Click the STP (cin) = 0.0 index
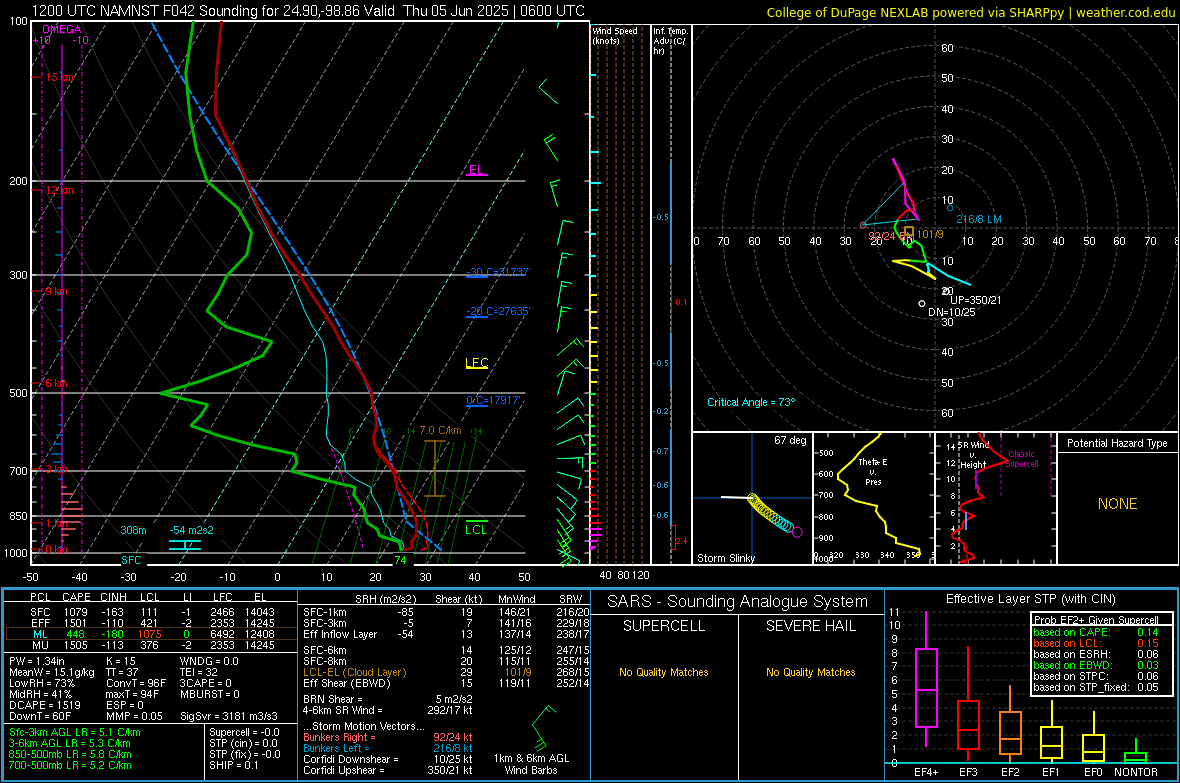Screen dimensions: 1180x783 click(243, 743)
